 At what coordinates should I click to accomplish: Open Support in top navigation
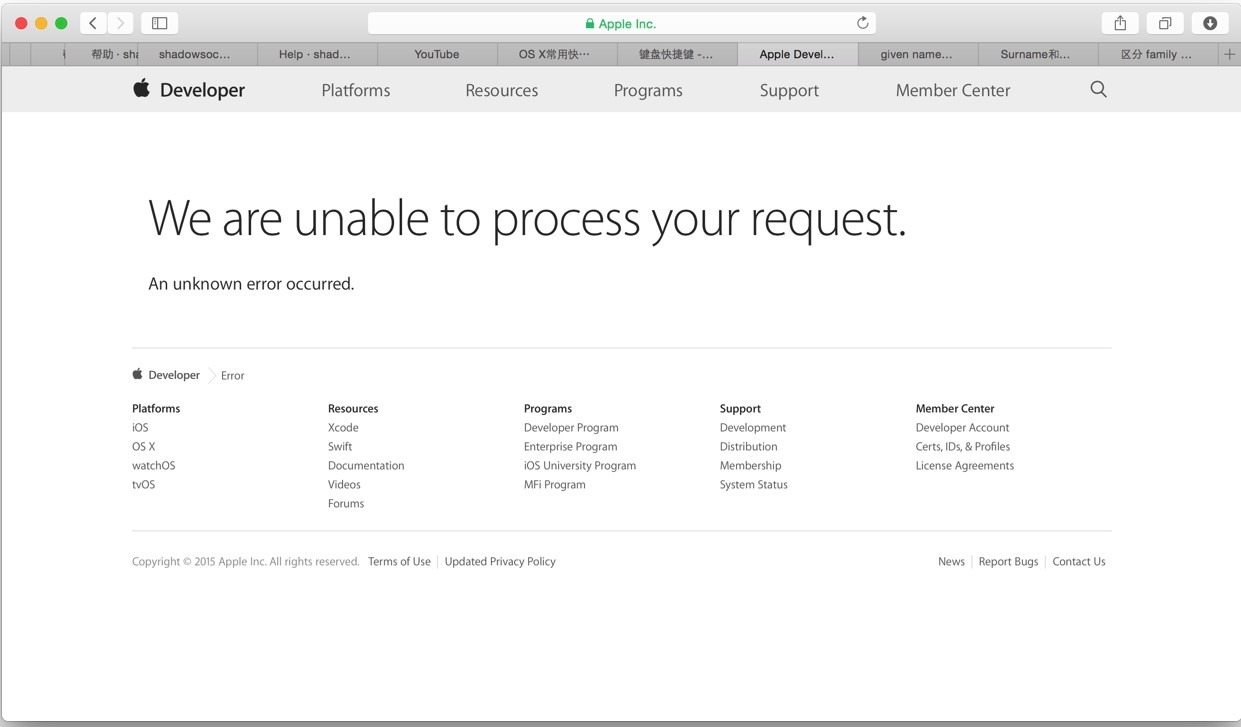point(789,90)
